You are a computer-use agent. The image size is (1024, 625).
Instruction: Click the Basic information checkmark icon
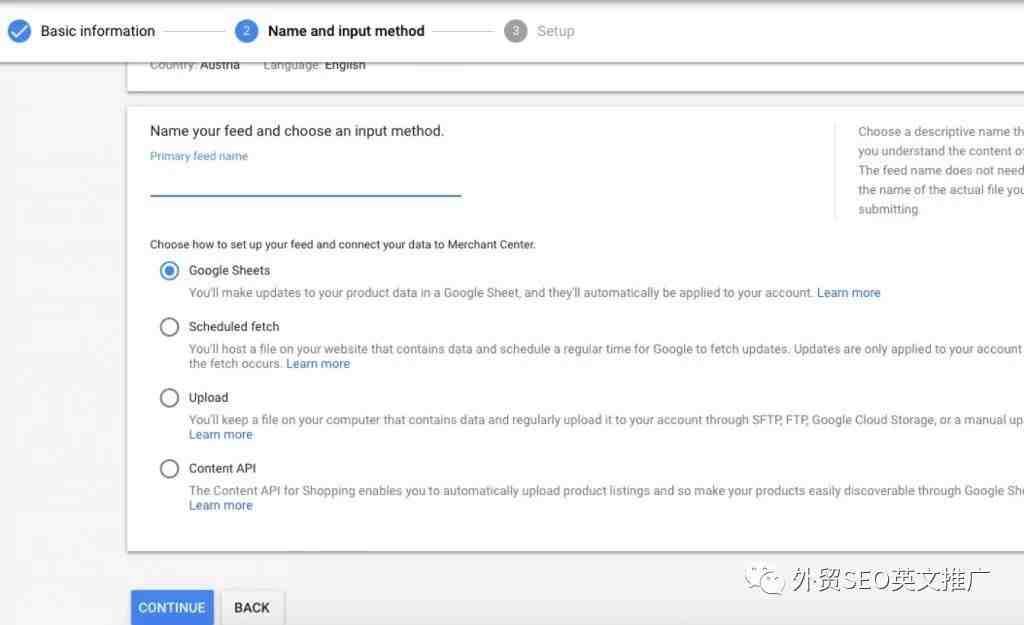point(19,31)
